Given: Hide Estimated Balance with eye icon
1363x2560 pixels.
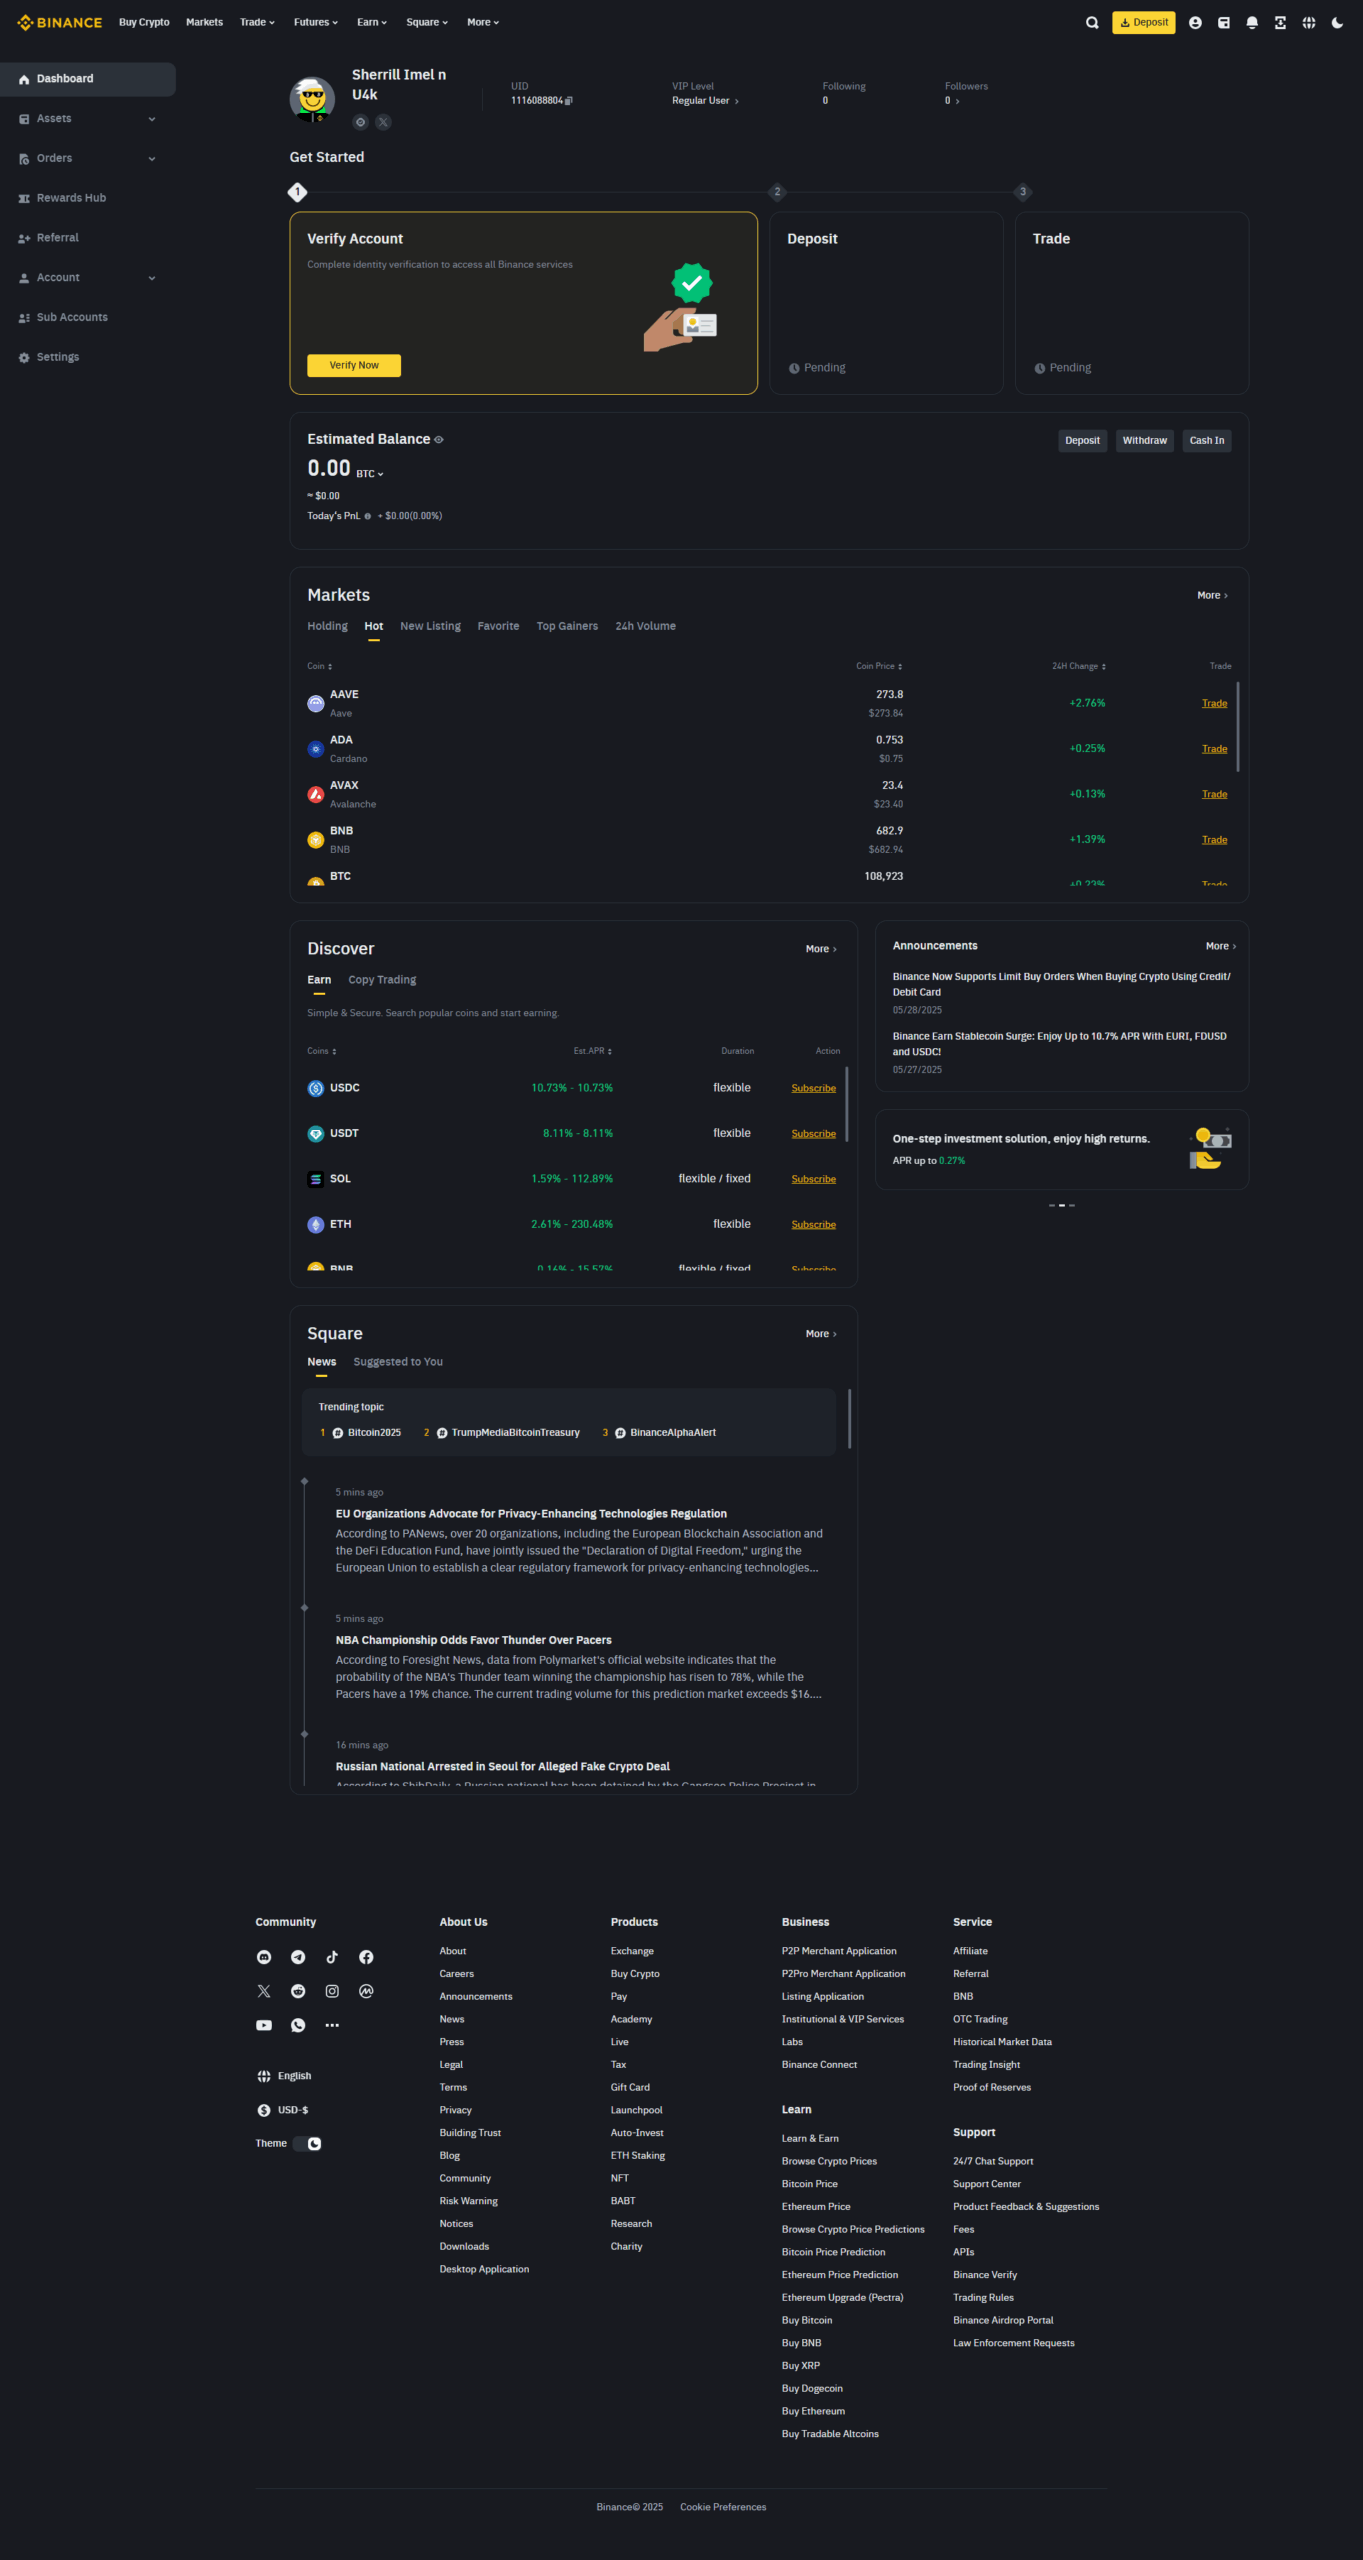Looking at the screenshot, I should 439,440.
